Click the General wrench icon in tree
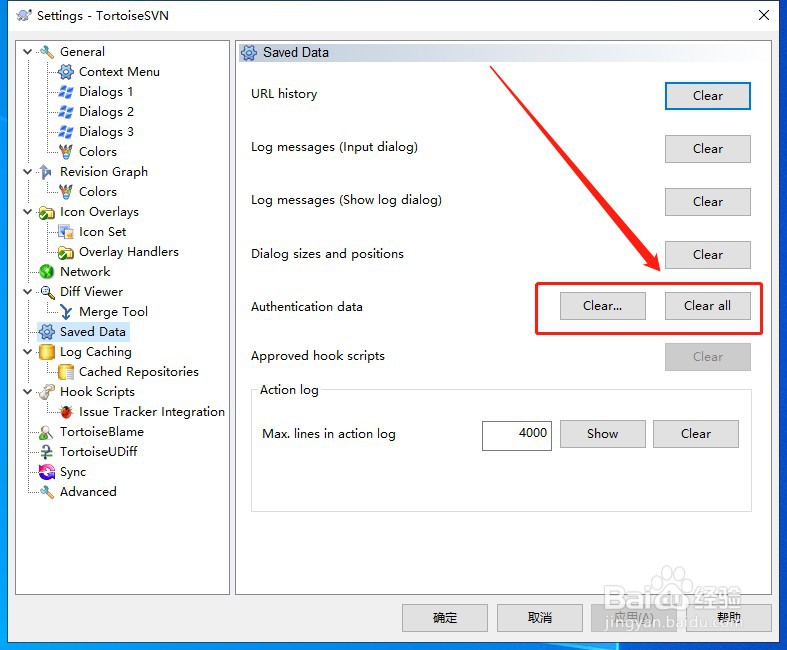 pos(47,52)
